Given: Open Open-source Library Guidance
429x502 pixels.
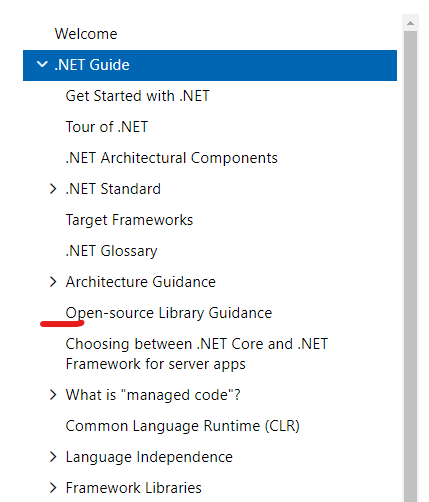Looking at the screenshot, I should pyautogui.click(x=169, y=313).
